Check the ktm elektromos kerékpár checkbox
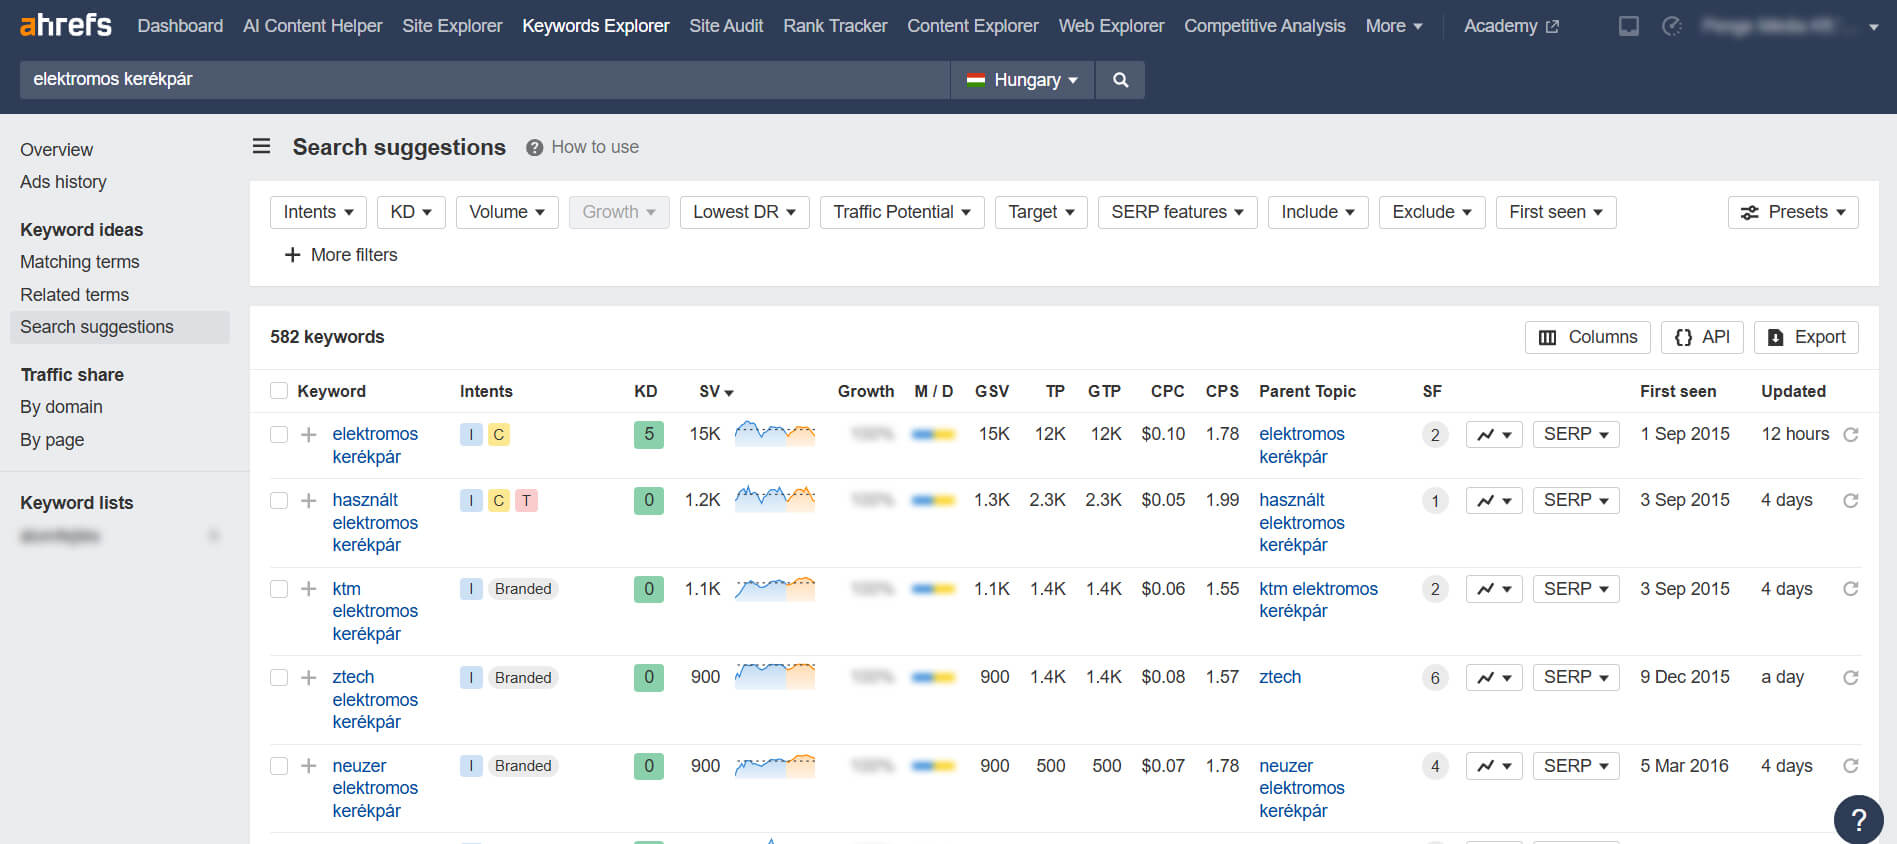This screenshot has width=1897, height=844. tap(279, 589)
